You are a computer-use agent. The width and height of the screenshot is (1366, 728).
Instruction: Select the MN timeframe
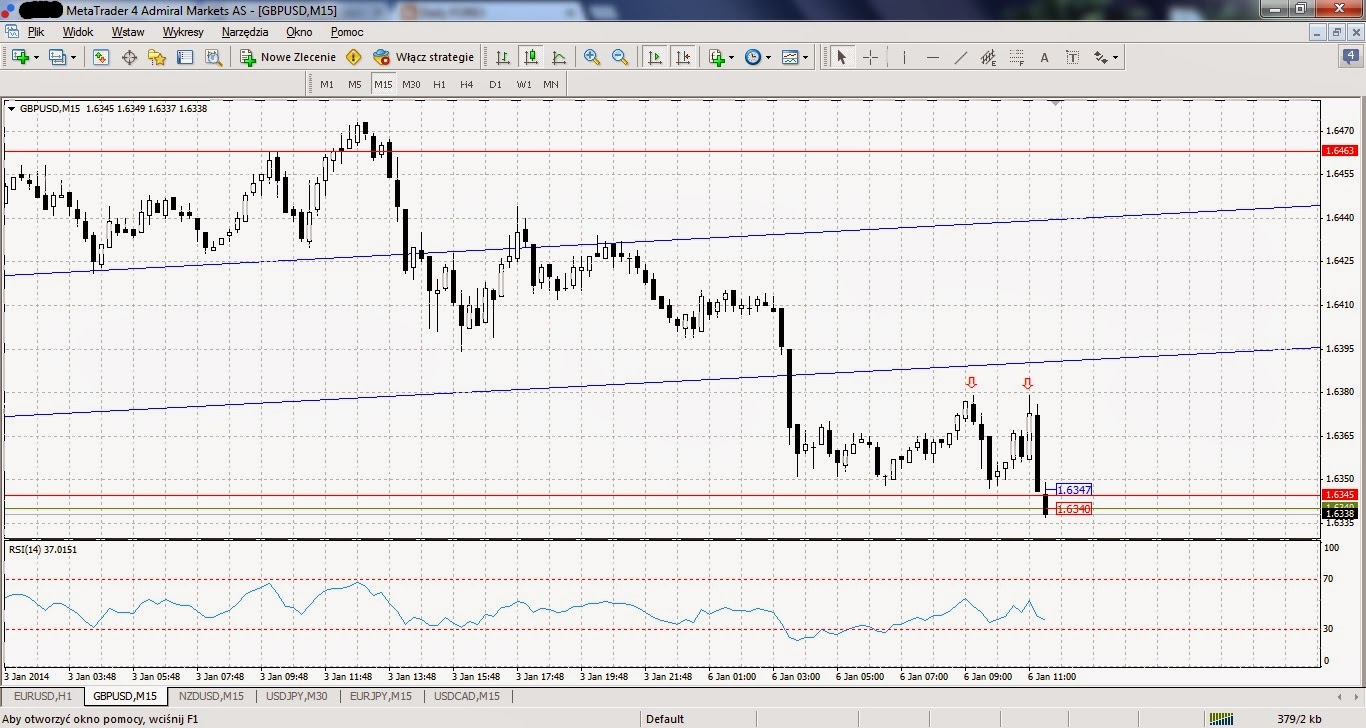coord(551,84)
